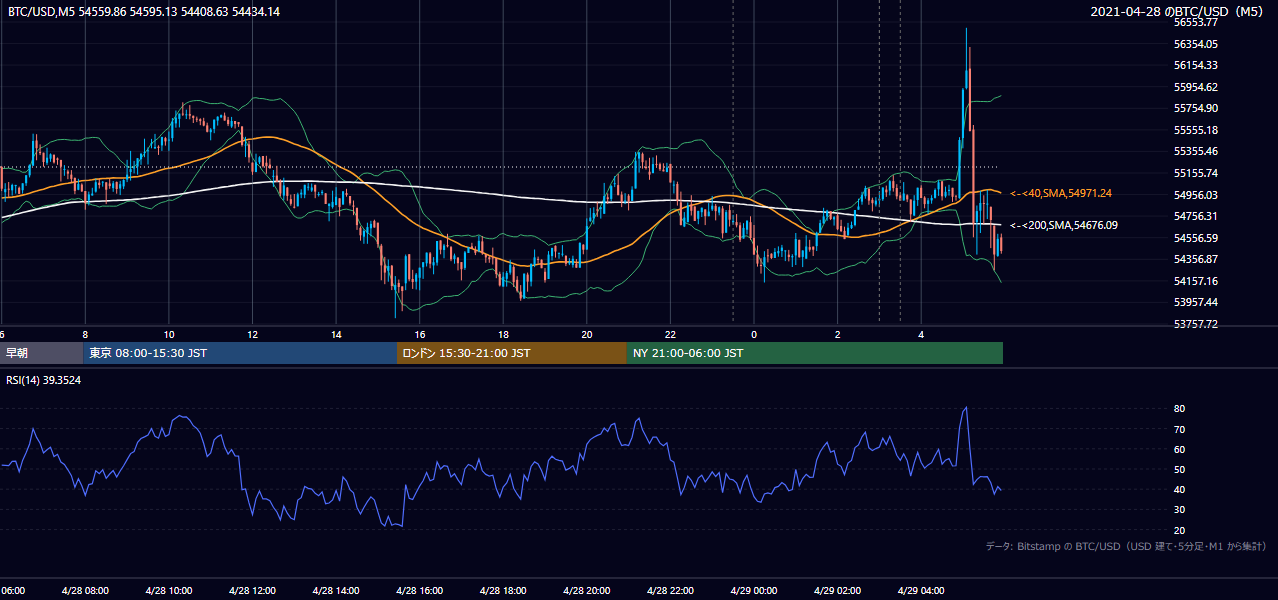Click the RSI(14) 39.3524 indicator label
1278x600 pixels.
[x=44, y=380]
